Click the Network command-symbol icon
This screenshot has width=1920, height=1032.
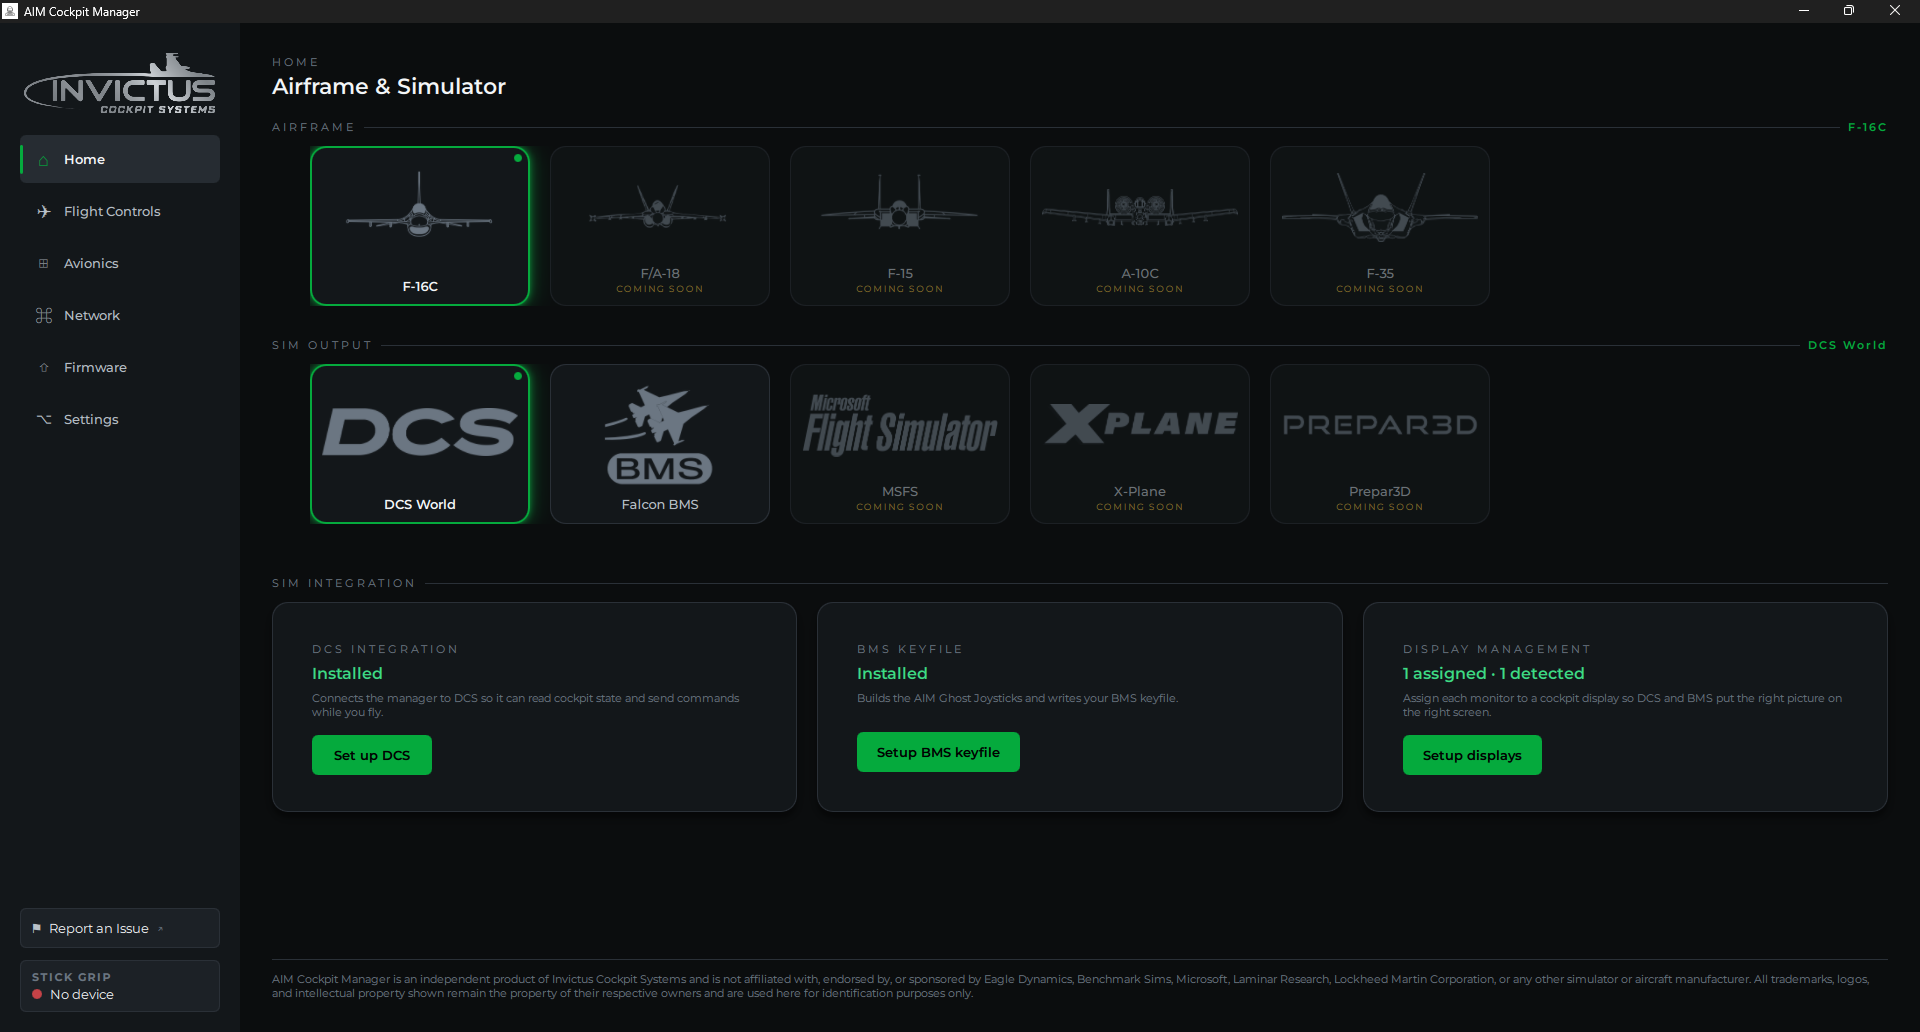43,316
